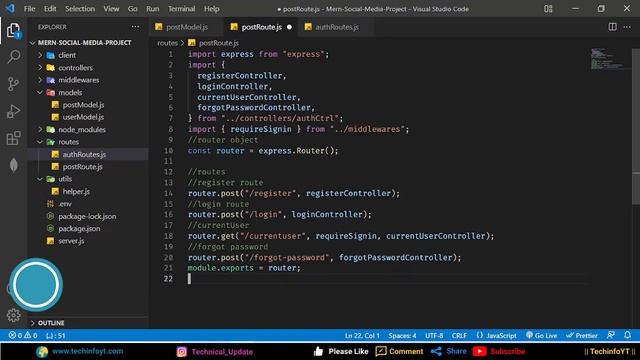Viewport: 640px width, 360px height.
Task: Click the Instagram Technical_Update icon
Action: (x=182, y=351)
